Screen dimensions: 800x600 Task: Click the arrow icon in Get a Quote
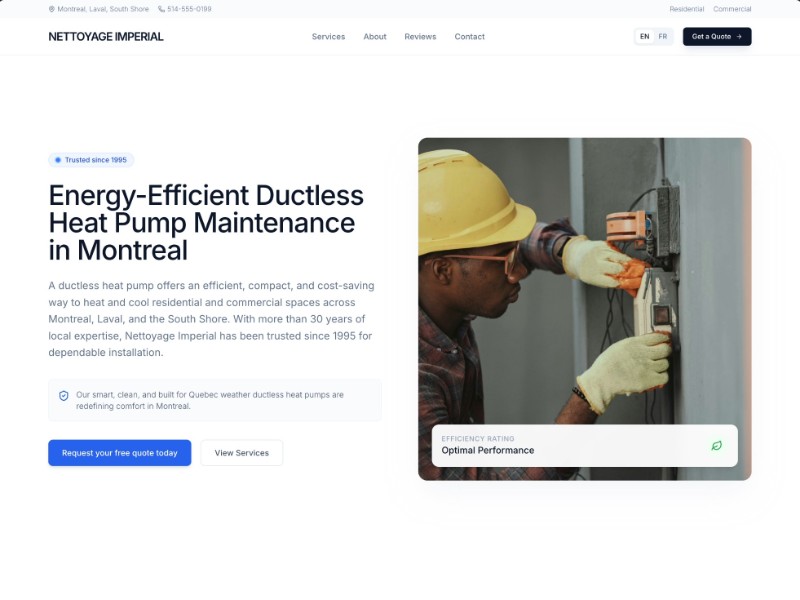[739, 37]
